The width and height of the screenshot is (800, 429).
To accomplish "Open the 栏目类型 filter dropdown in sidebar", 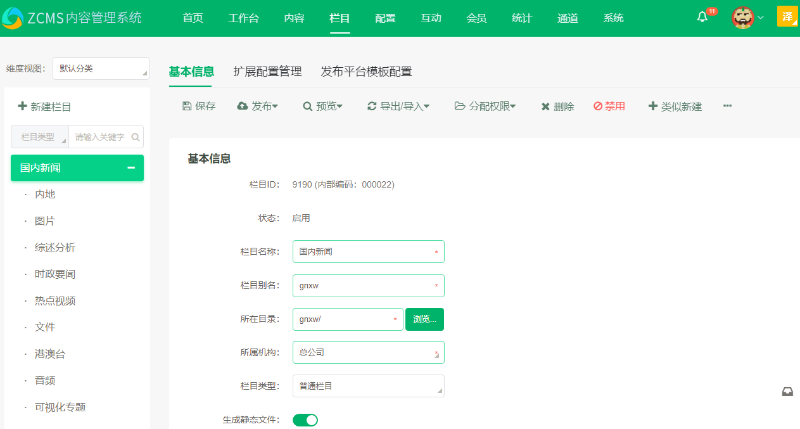I will (x=40, y=137).
